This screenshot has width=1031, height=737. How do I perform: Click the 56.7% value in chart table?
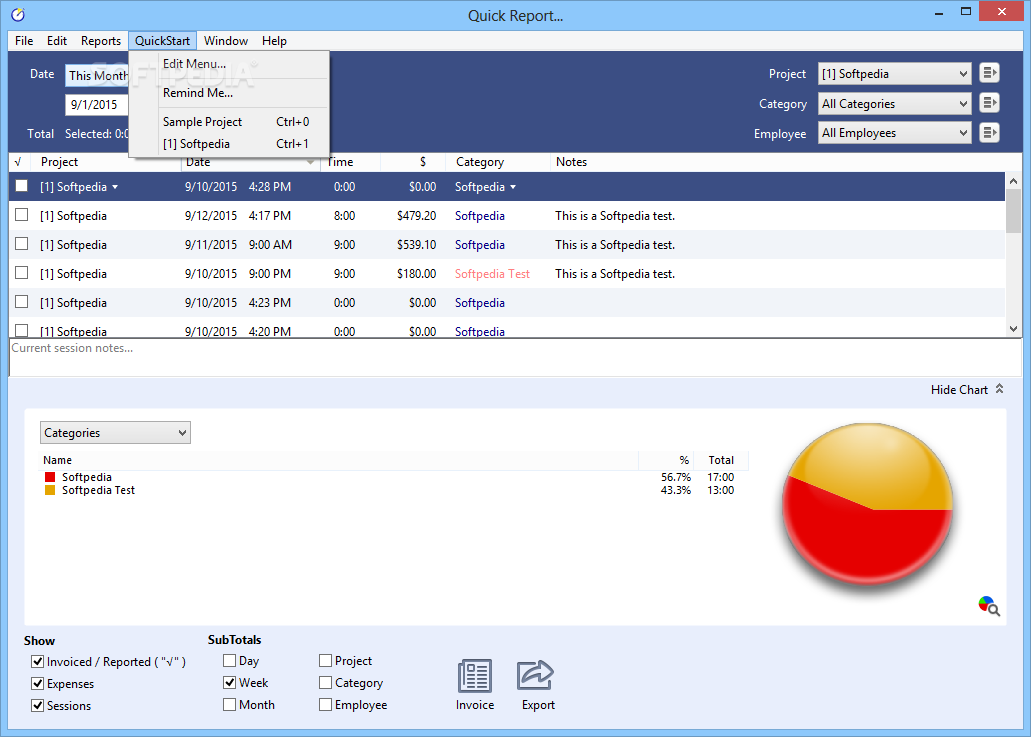tap(676, 477)
